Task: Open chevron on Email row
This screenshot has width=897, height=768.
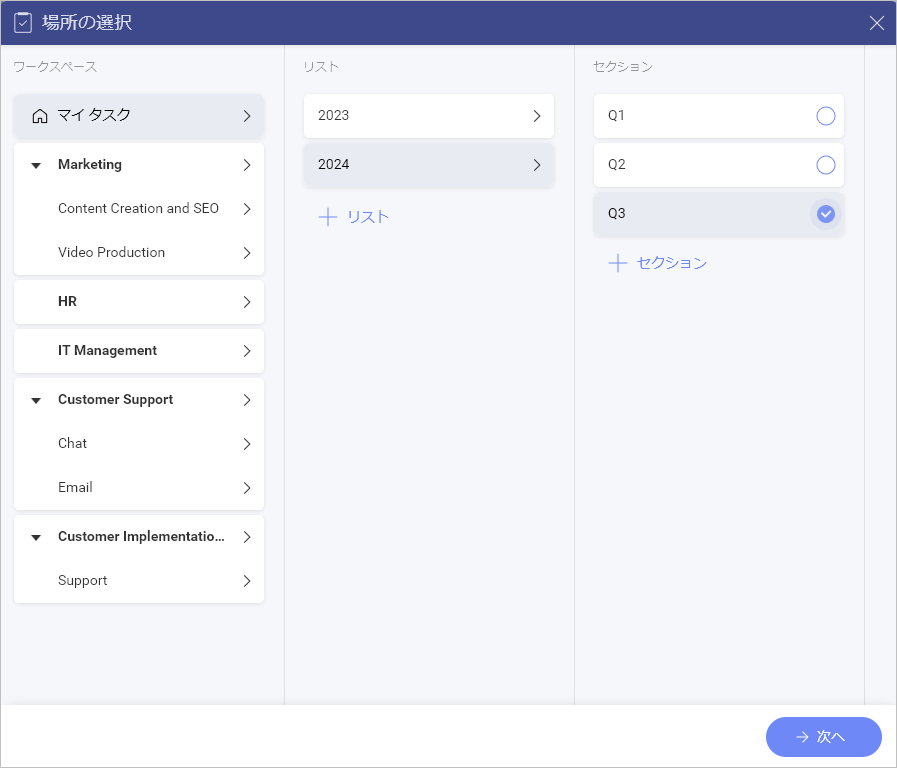Action: coord(247,488)
